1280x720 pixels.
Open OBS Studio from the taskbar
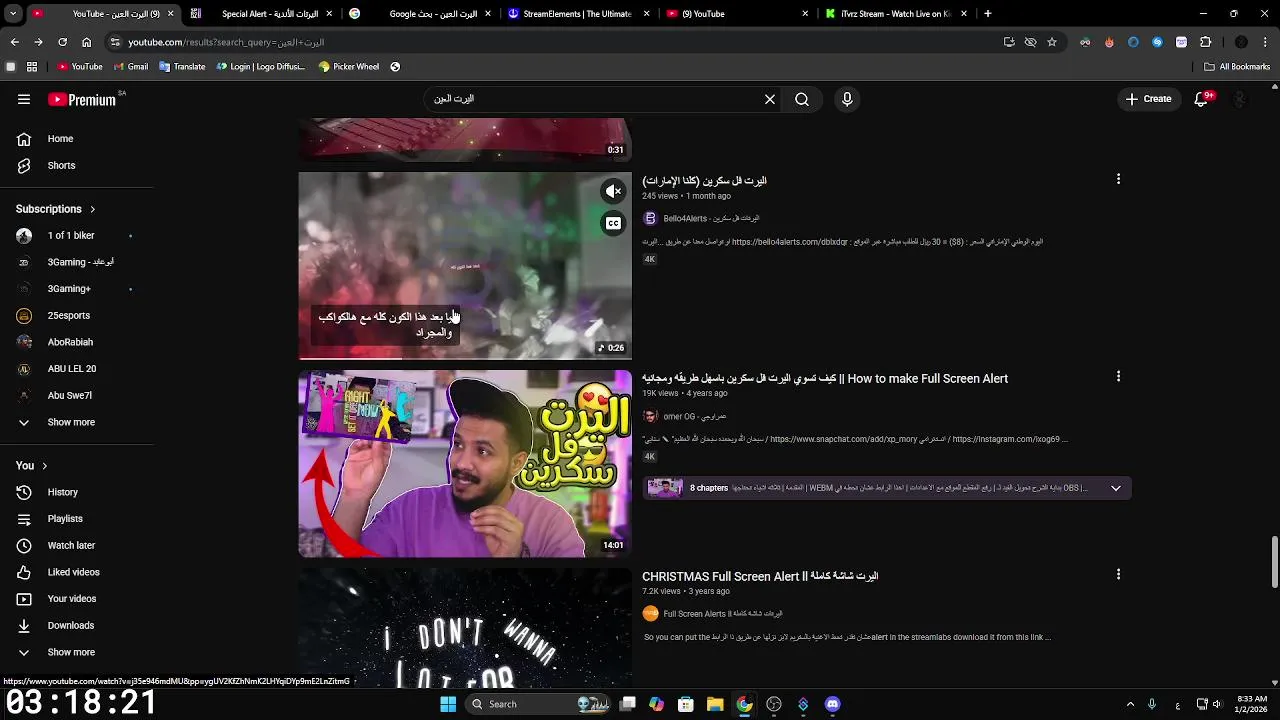[x=774, y=704]
